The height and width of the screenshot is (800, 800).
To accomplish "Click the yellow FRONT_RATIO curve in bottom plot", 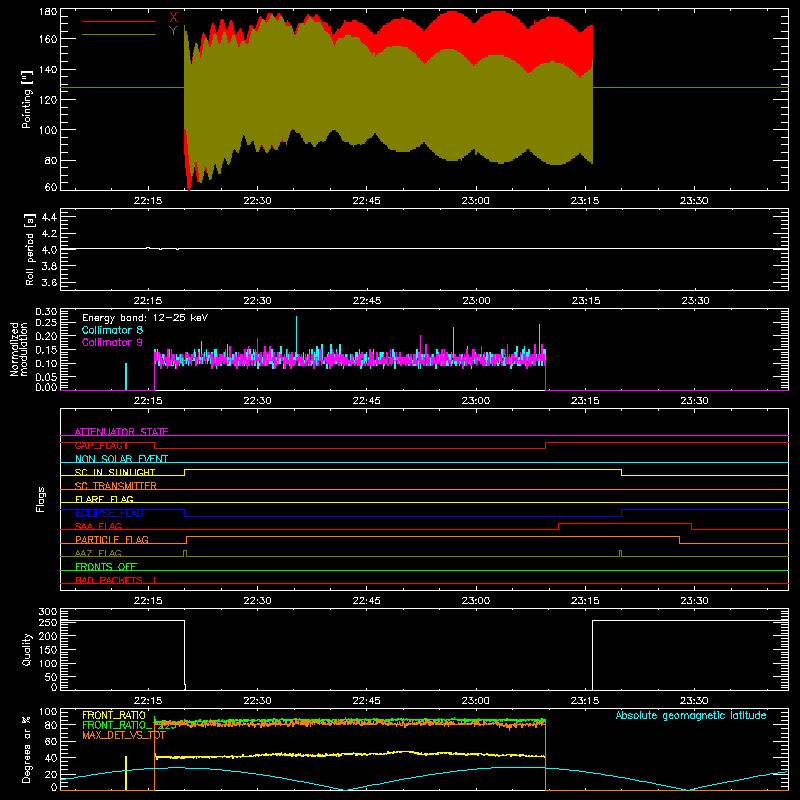I will coord(349,754).
